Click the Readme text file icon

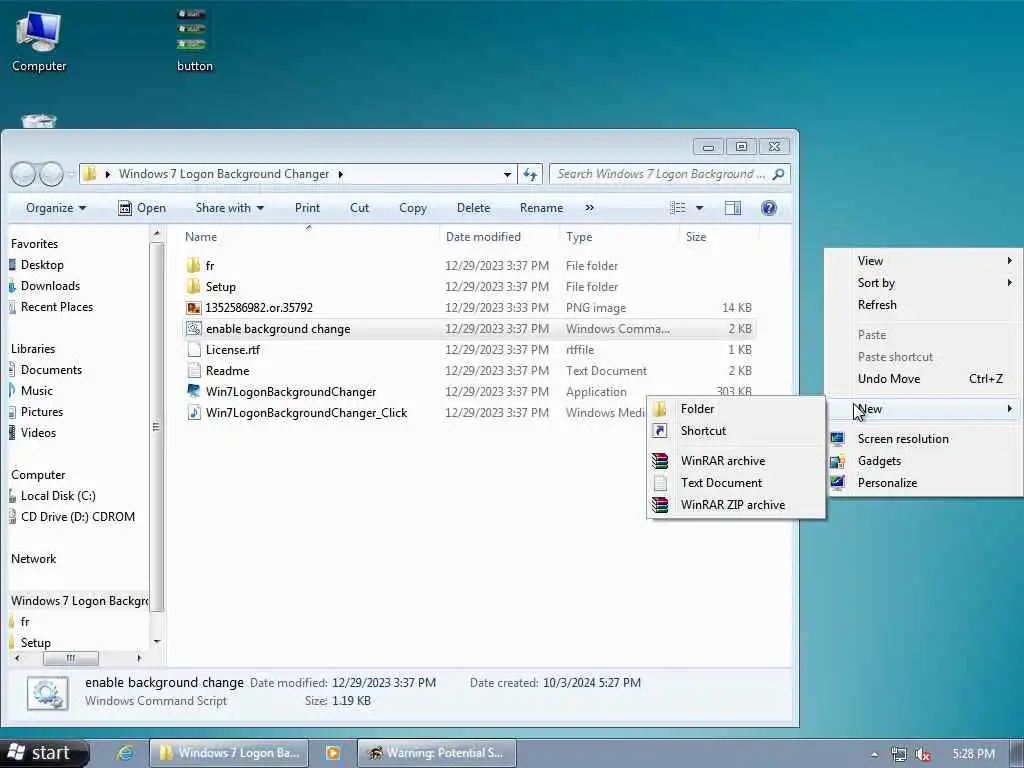point(193,370)
